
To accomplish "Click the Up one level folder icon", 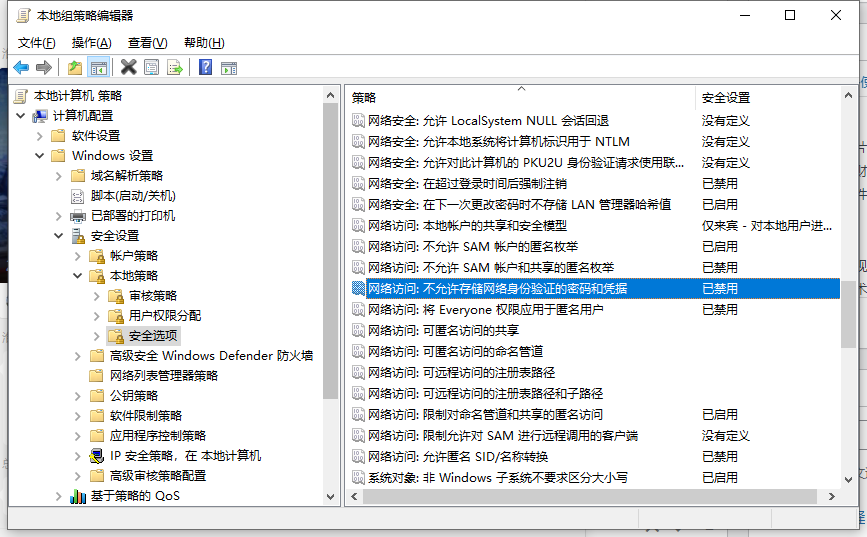I will pos(75,67).
